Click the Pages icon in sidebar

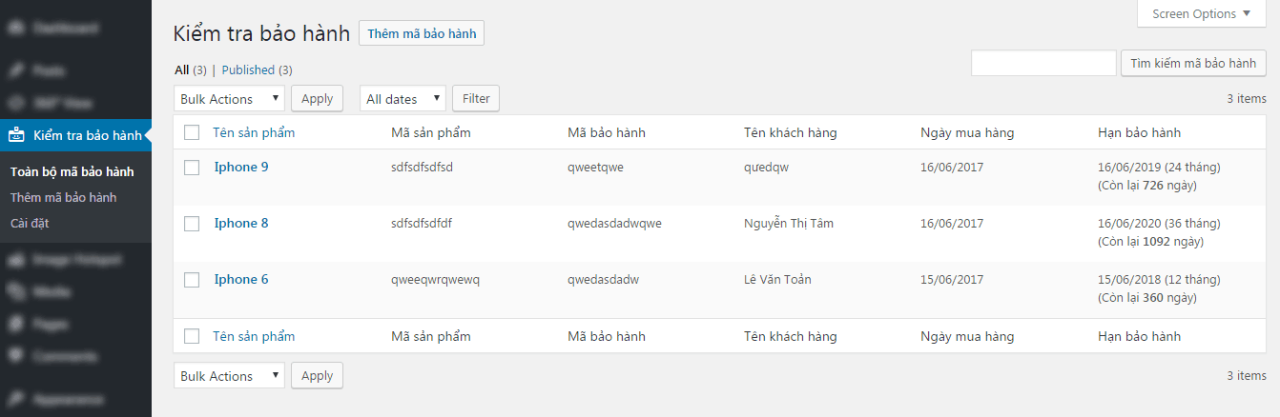(17, 324)
